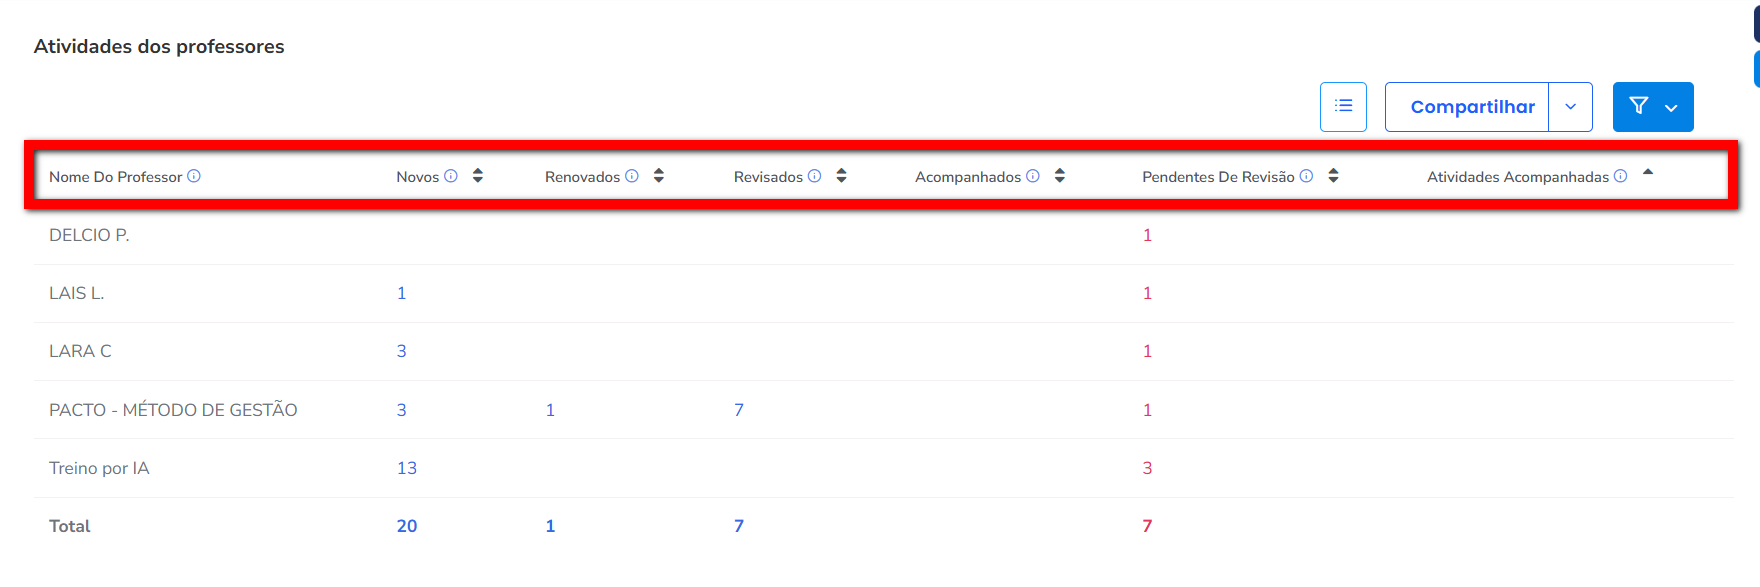
Task: Sort table by Renovados column arrows
Action: (x=659, y=176)
